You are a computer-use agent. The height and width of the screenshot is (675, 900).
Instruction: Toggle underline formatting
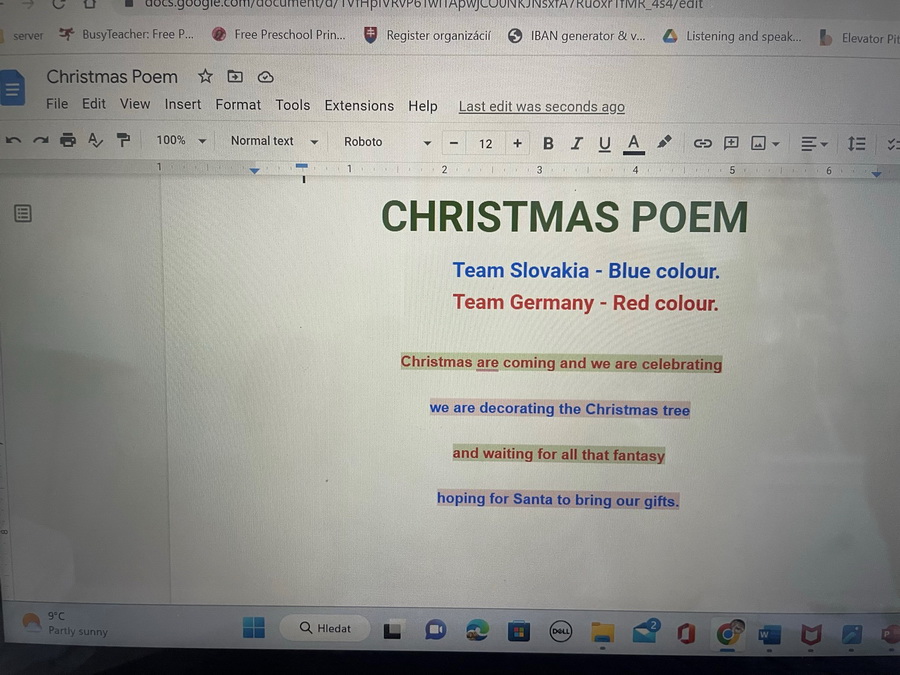tap(604, 144)
